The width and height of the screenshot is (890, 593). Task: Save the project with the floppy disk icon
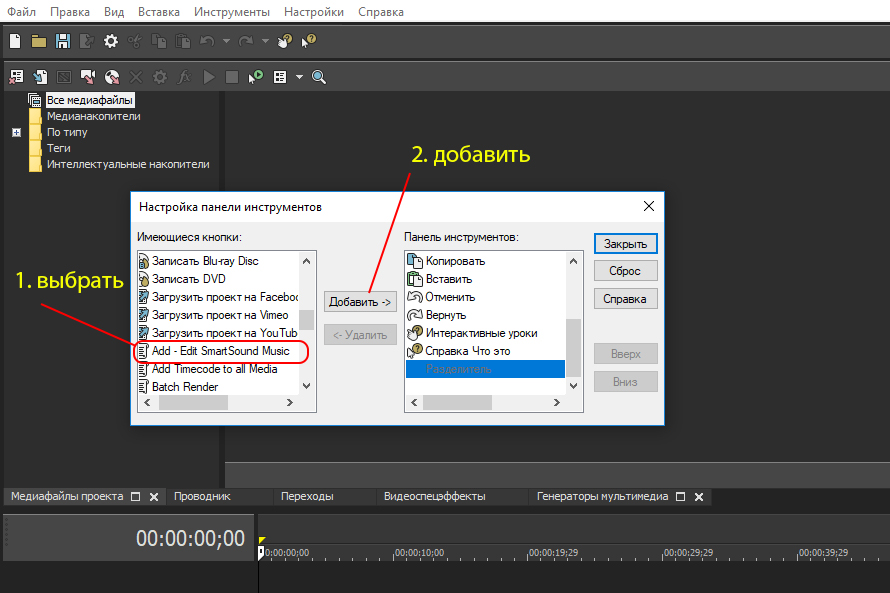pos(62,41)
